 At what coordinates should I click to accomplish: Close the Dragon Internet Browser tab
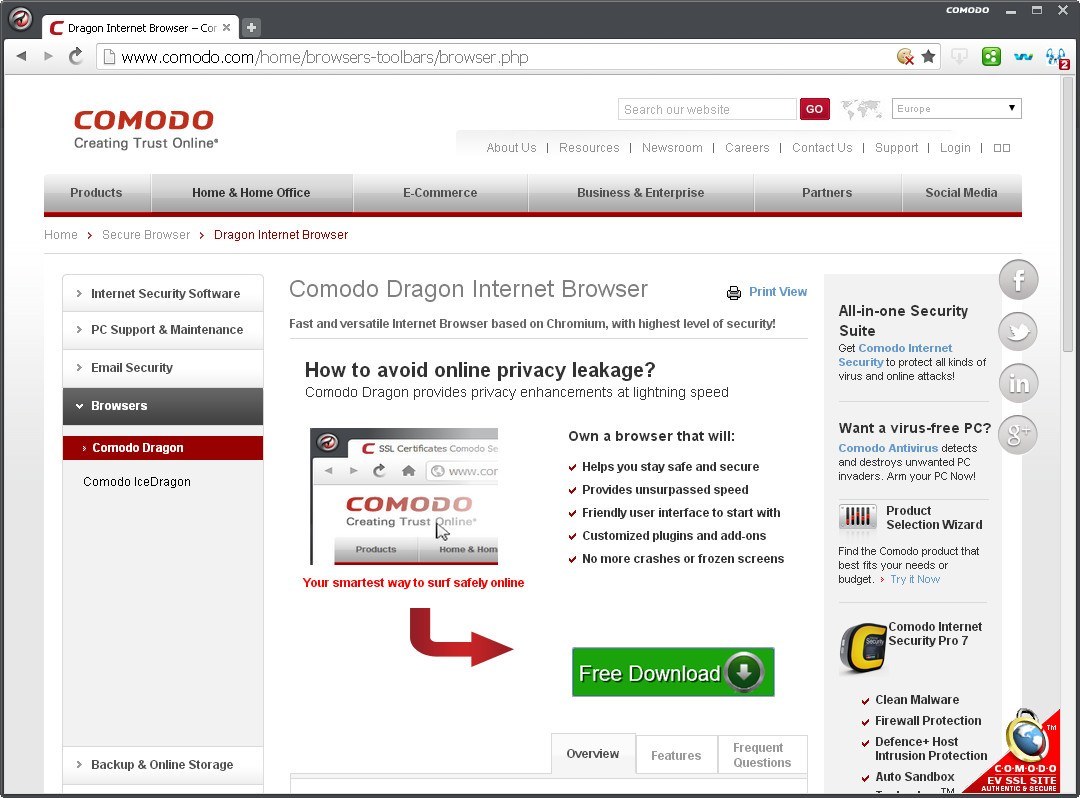(226, 28)
